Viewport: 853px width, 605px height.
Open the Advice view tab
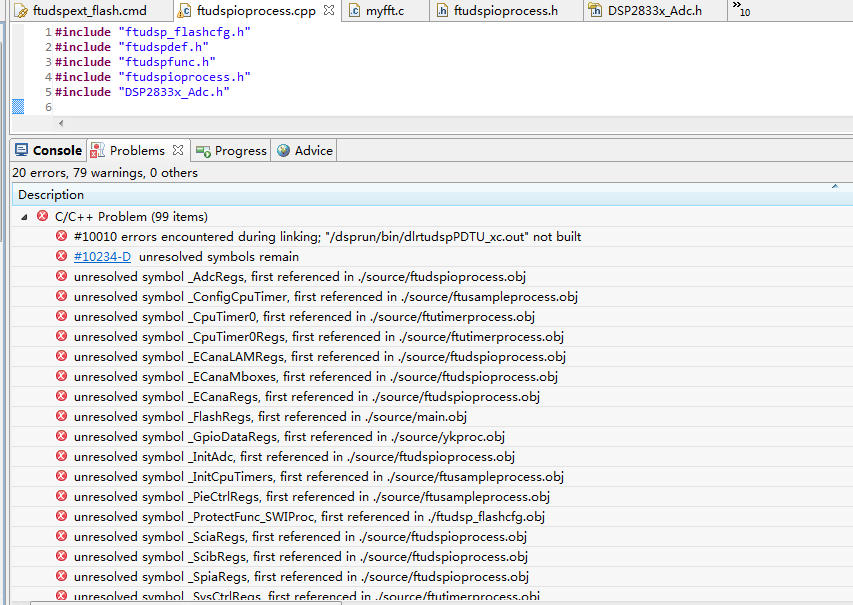pyautogui.click(x=305, y=151)
